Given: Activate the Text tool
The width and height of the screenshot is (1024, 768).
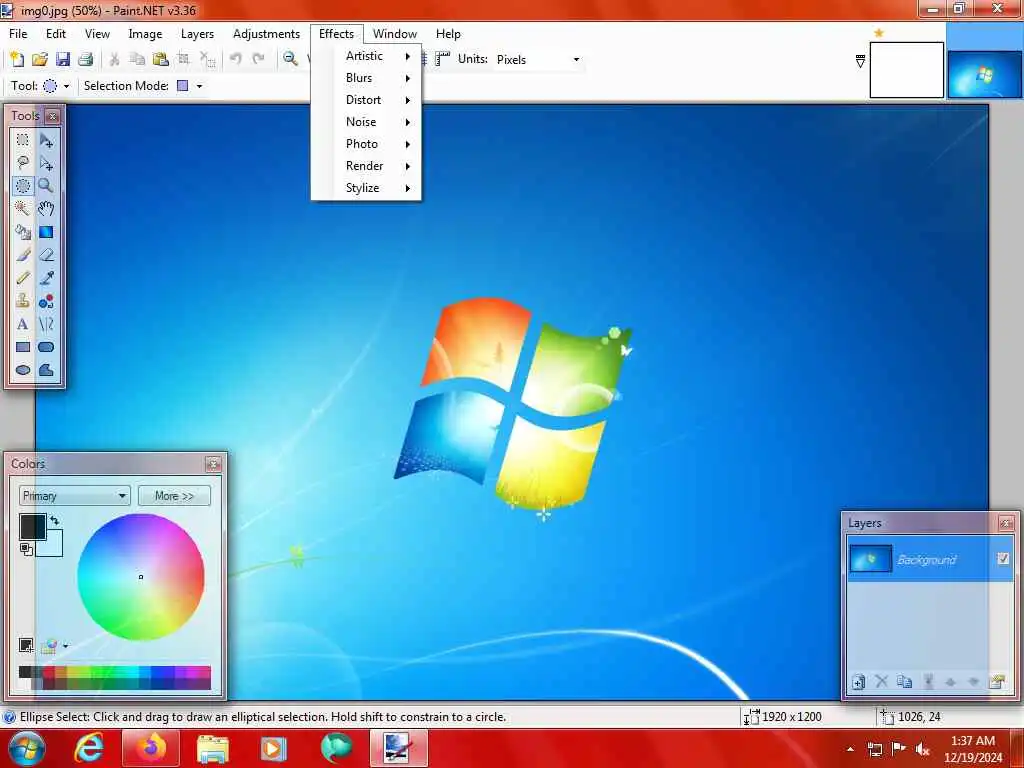Looking at the screenshot, I should pos(23,324).
